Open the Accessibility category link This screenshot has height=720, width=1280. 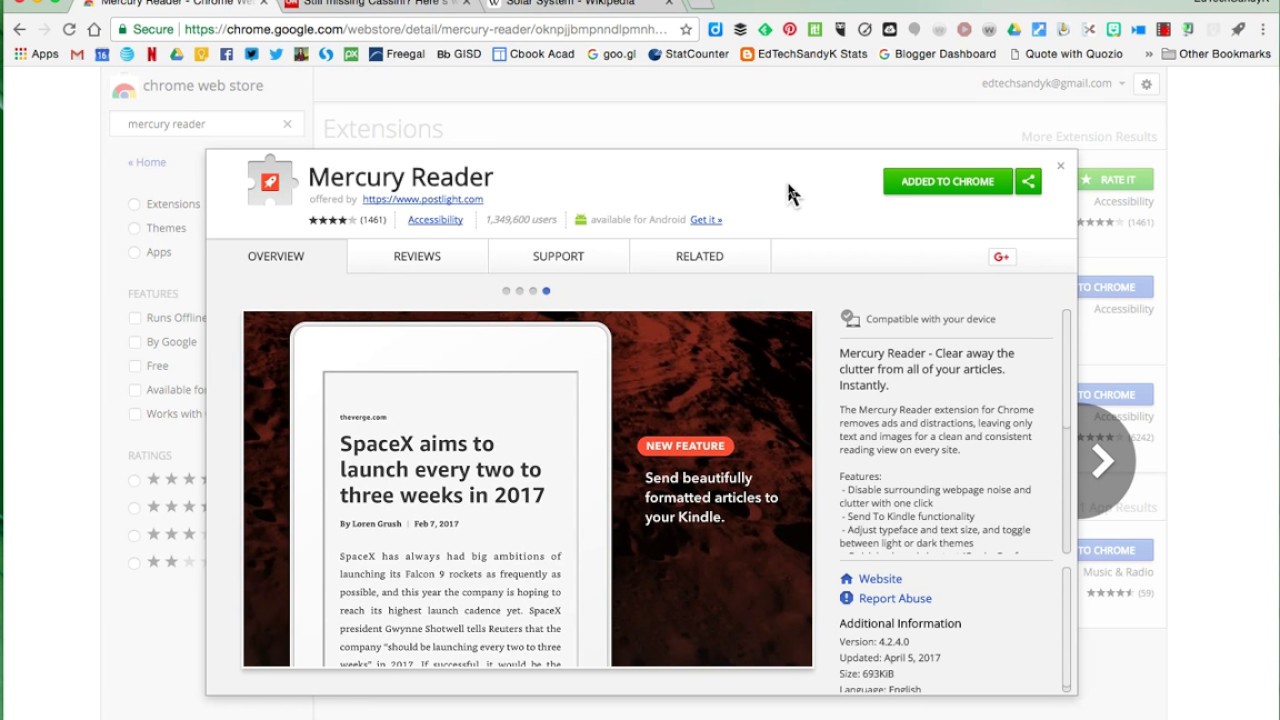pyautogui.click(x=435, y=220)
